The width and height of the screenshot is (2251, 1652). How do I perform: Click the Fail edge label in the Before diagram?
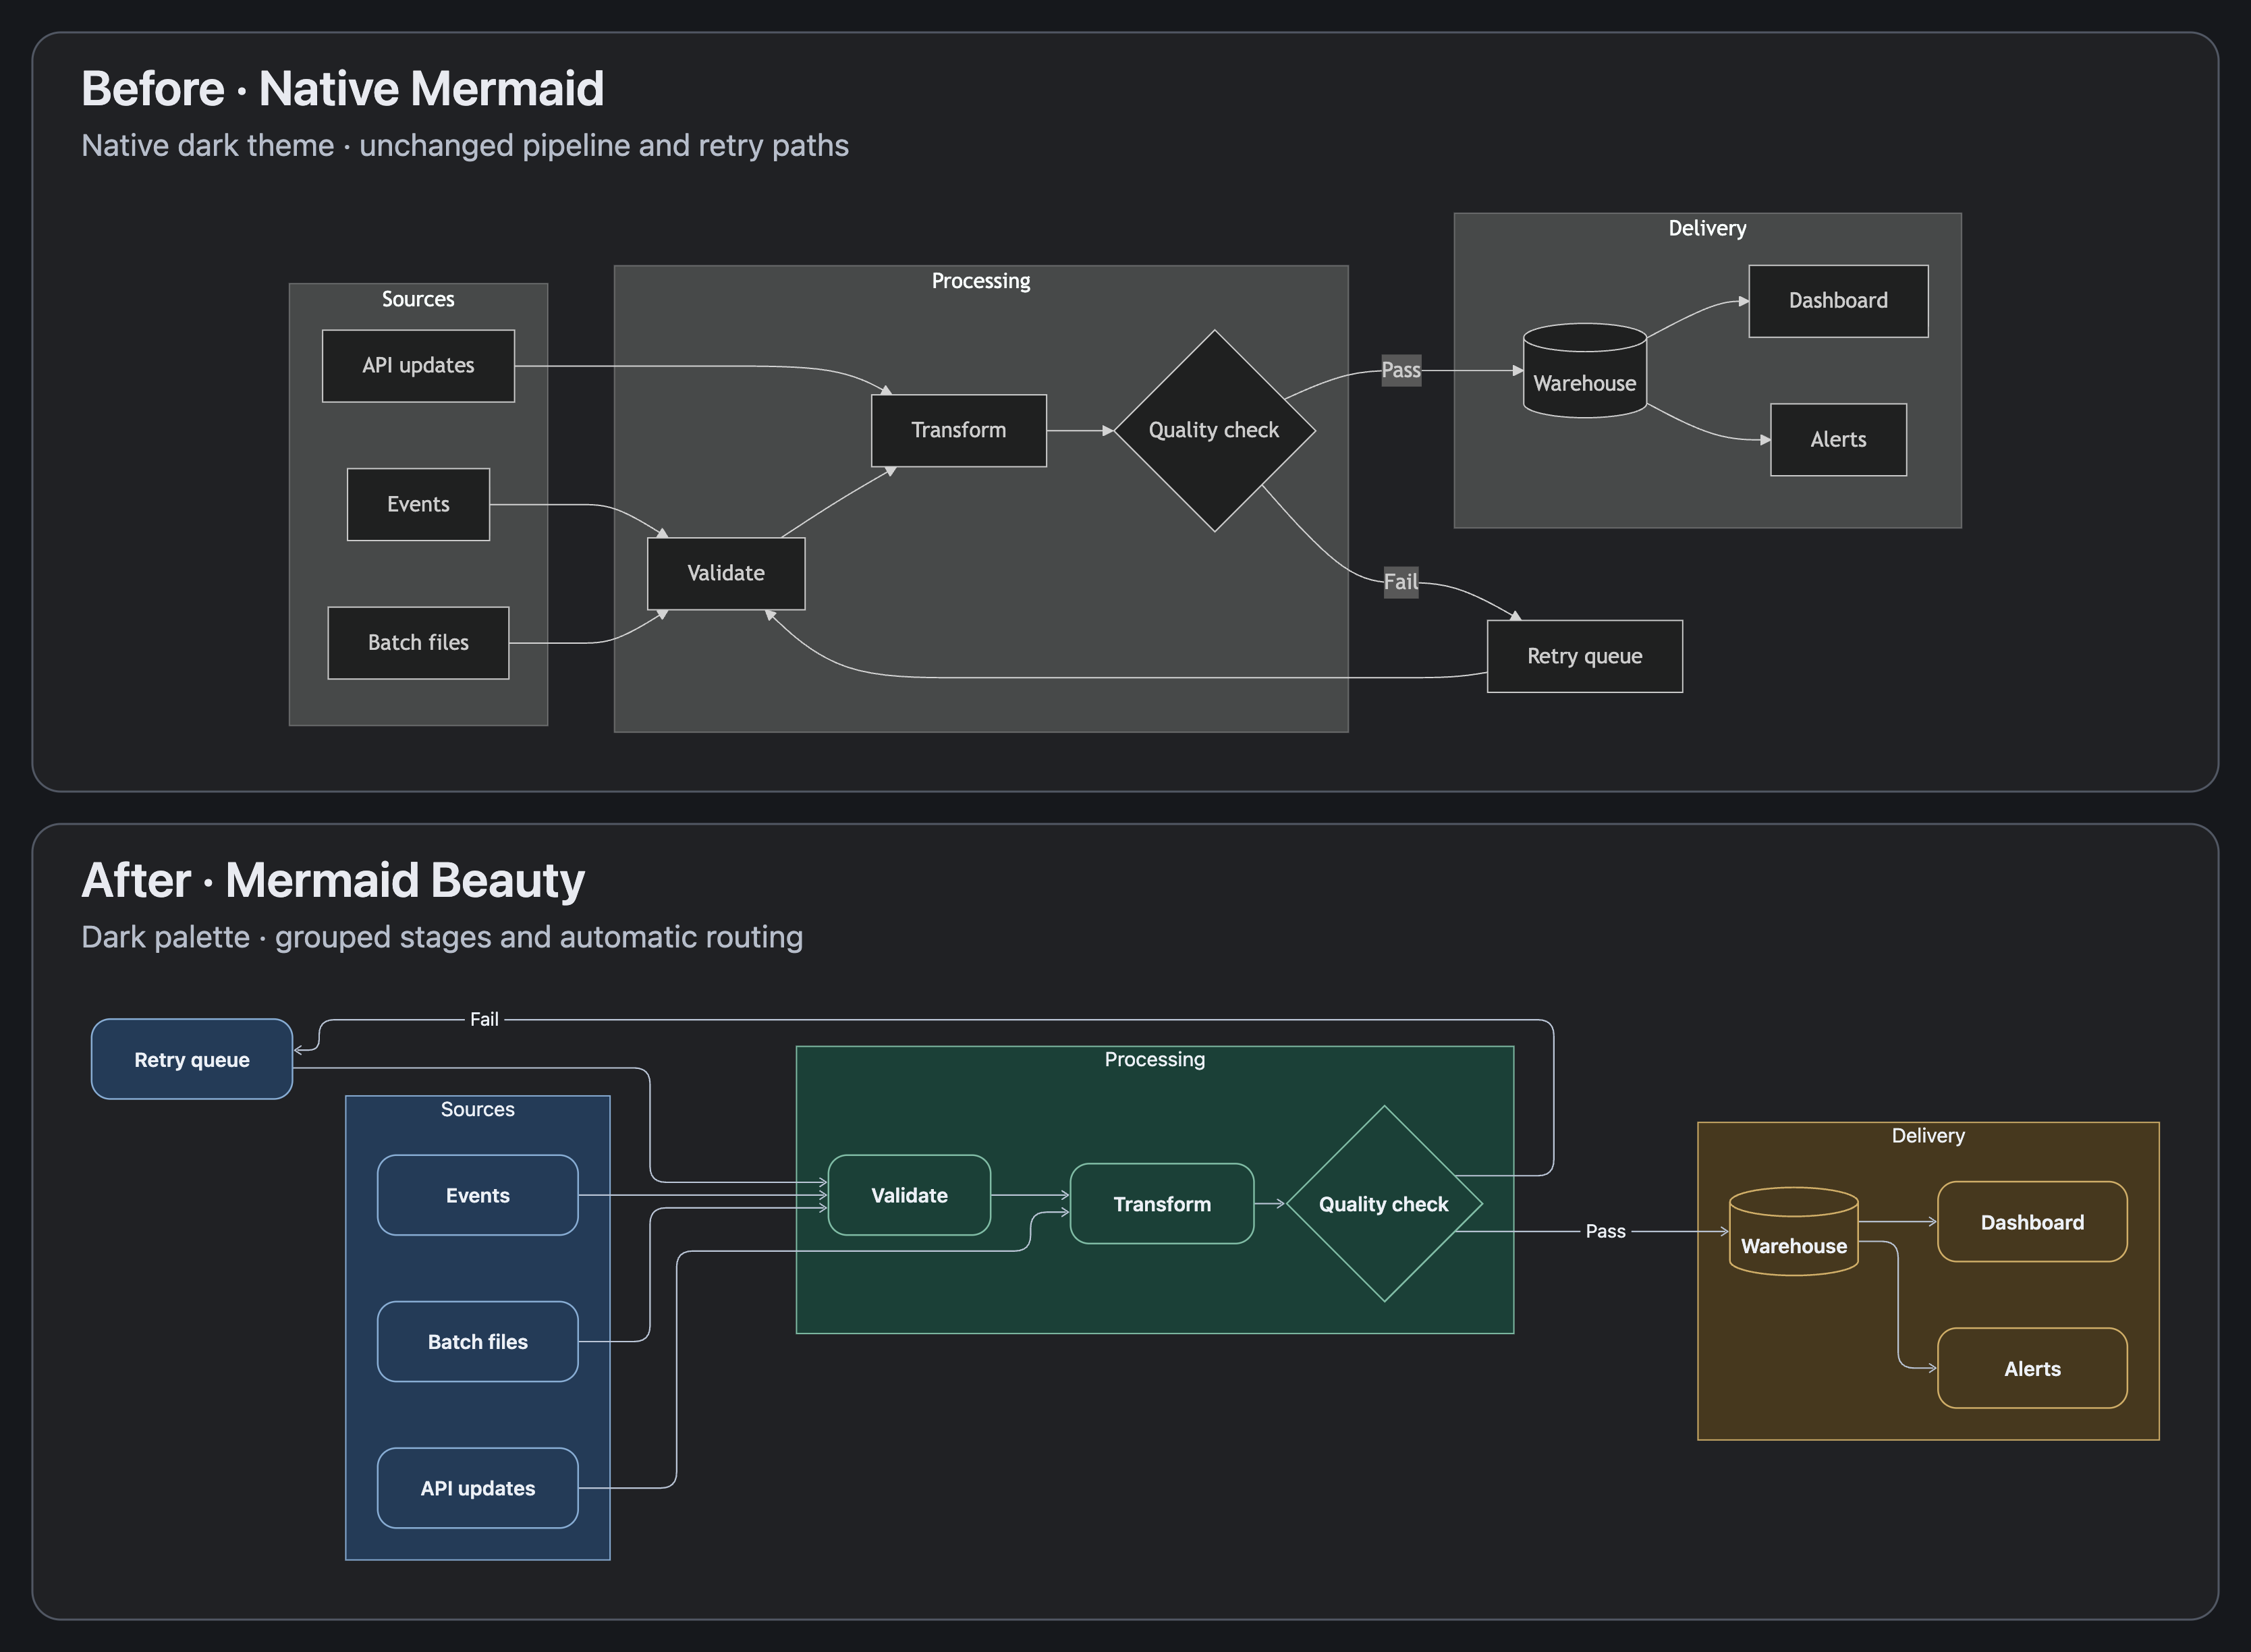(1400, 582)
